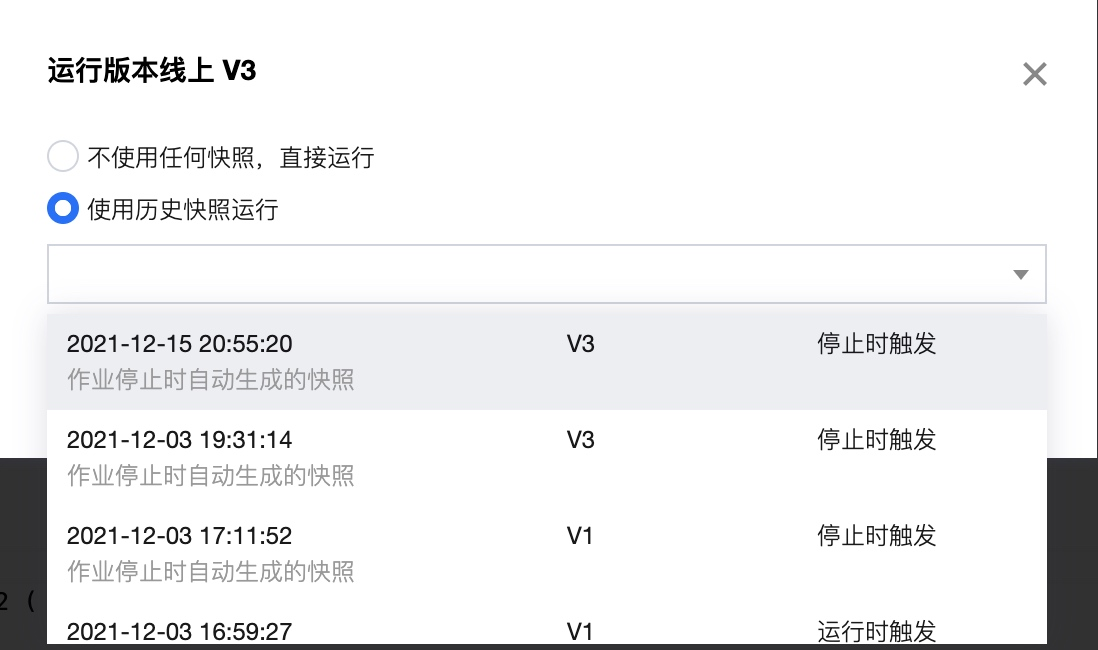Click 停止时触发 in the 19:31:14 snapshot row
1098x650 pixels.
pyautogui.click(x=877, y=440)
